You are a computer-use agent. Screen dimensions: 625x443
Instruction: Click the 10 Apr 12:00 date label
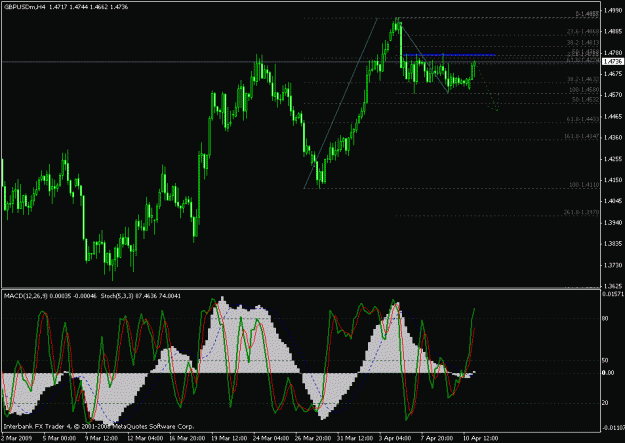click(x=480, y=438)
